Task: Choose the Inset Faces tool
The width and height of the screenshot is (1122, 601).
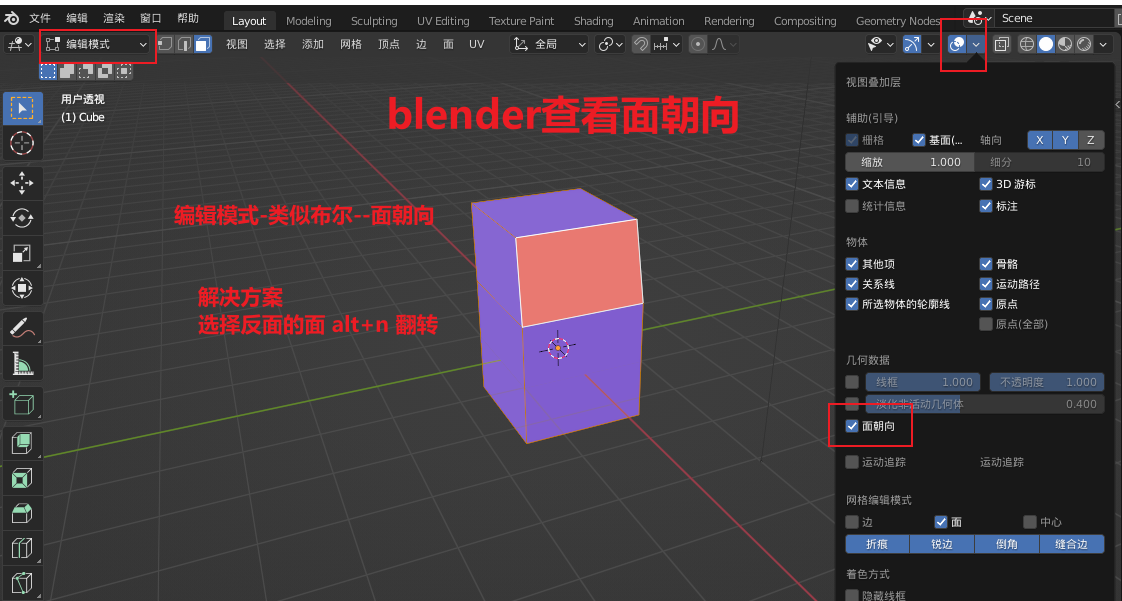Action: point(22,478)
